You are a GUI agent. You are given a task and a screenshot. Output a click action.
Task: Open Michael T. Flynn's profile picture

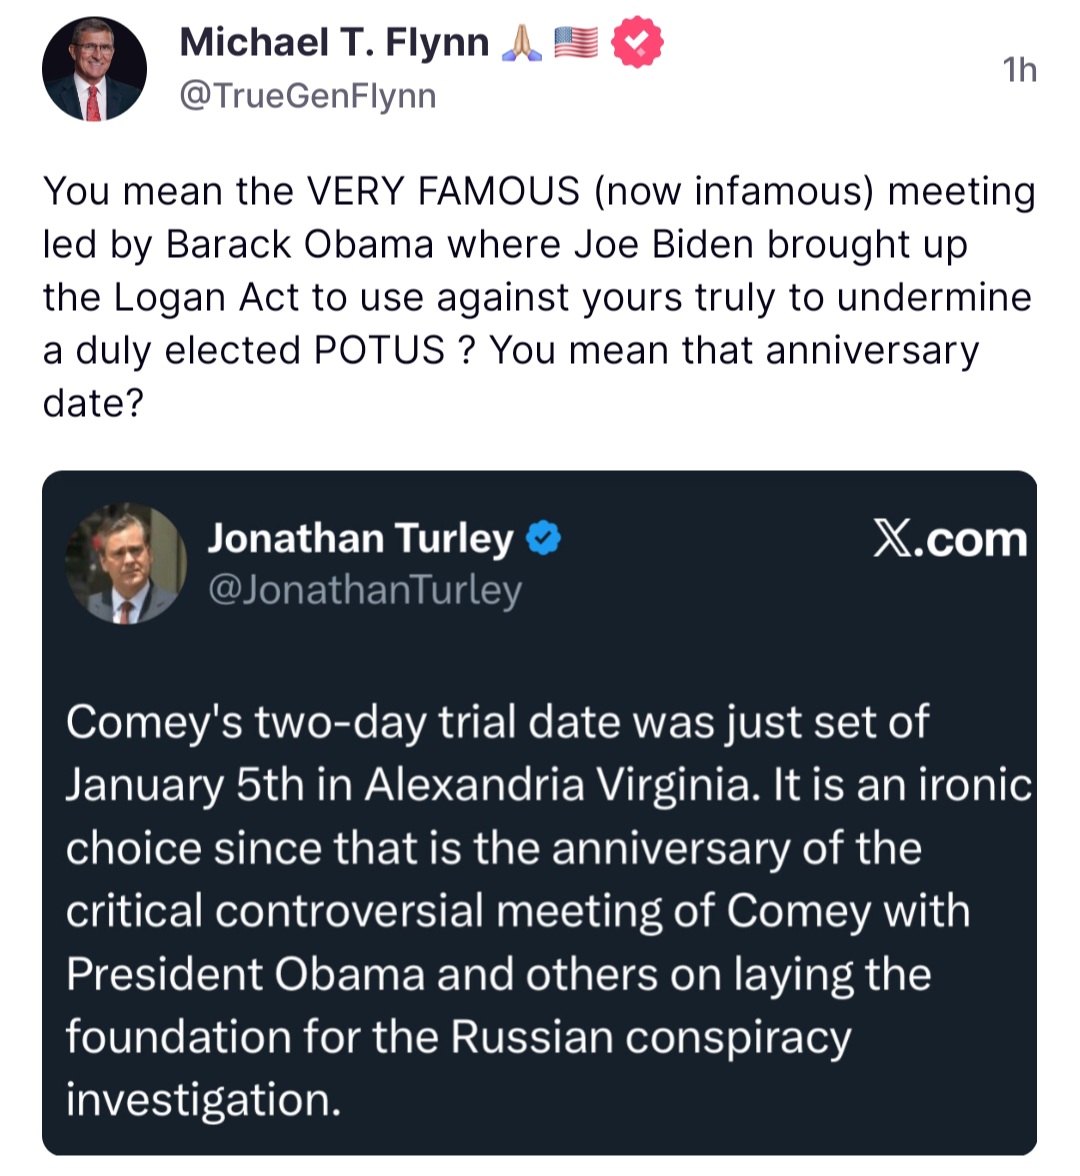tap(94, 70)
